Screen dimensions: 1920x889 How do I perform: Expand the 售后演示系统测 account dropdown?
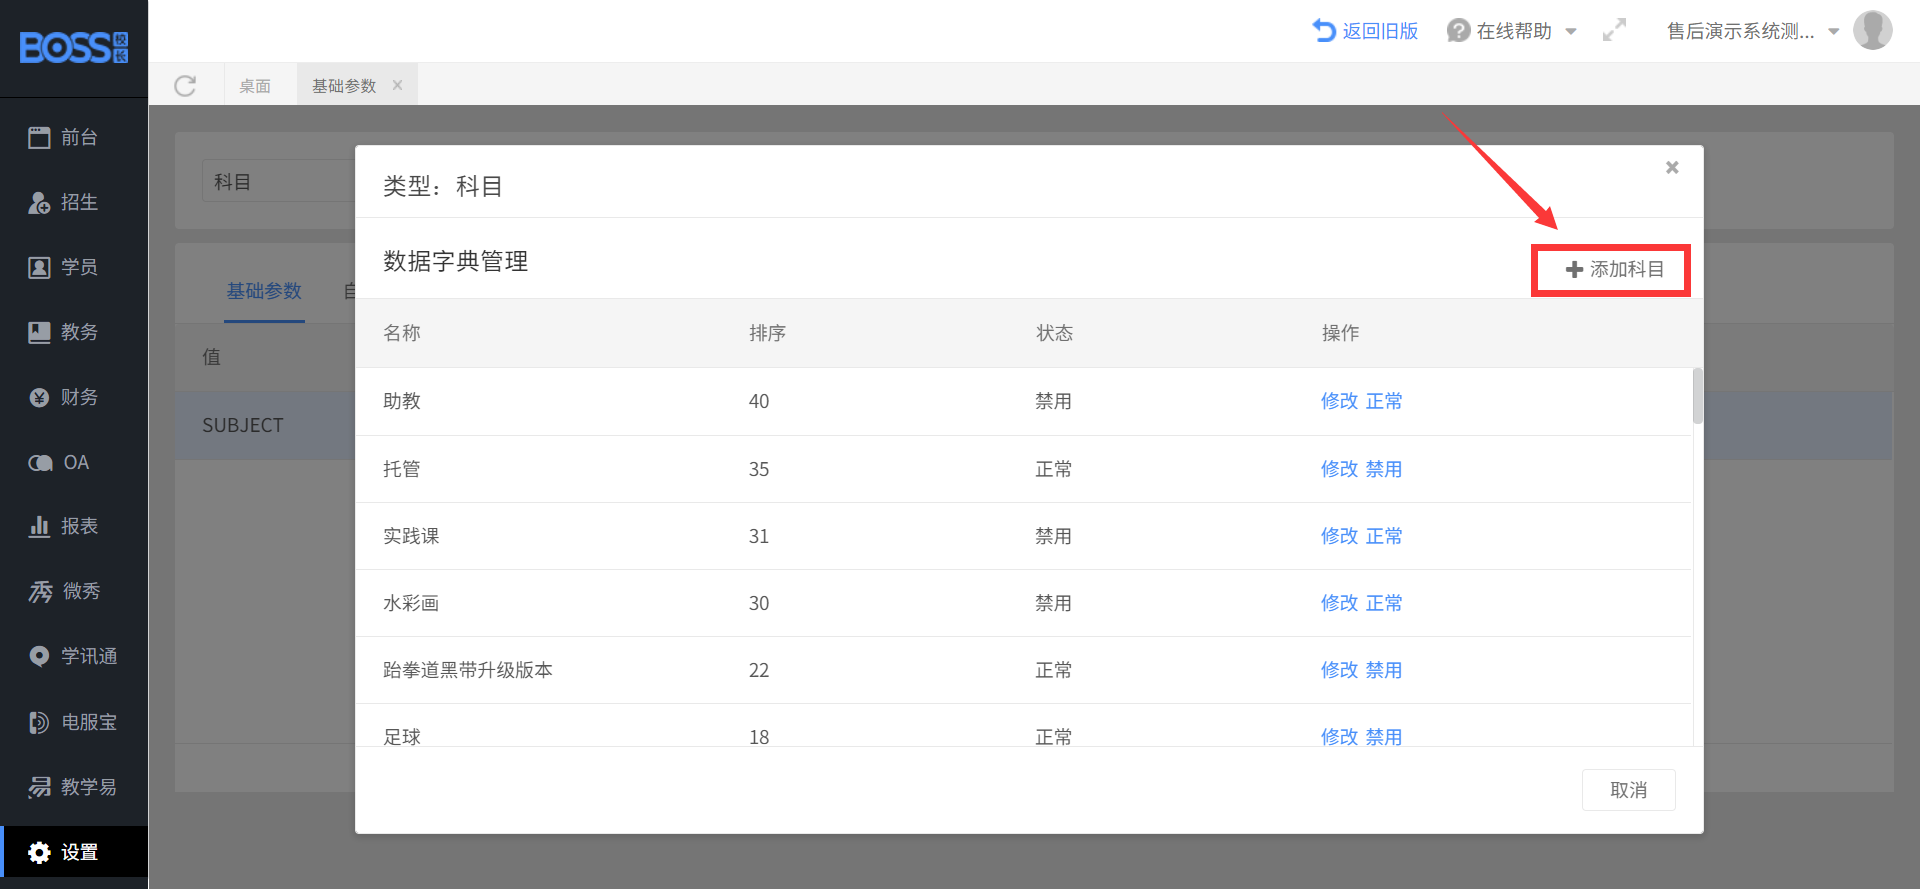(x=1834, y=32)
